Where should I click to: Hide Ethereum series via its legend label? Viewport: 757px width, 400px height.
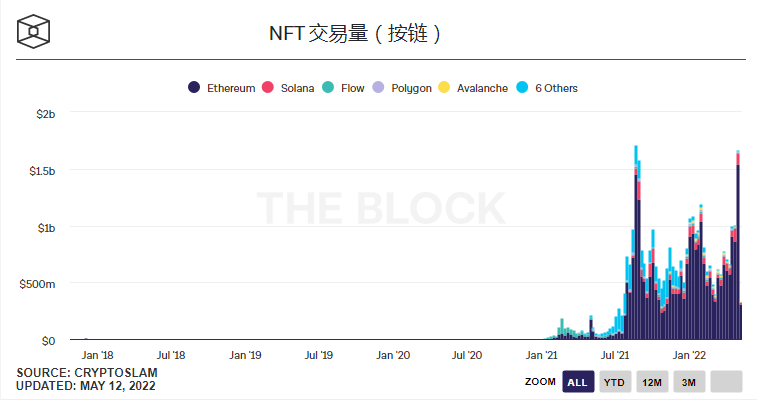click(230, 88)
